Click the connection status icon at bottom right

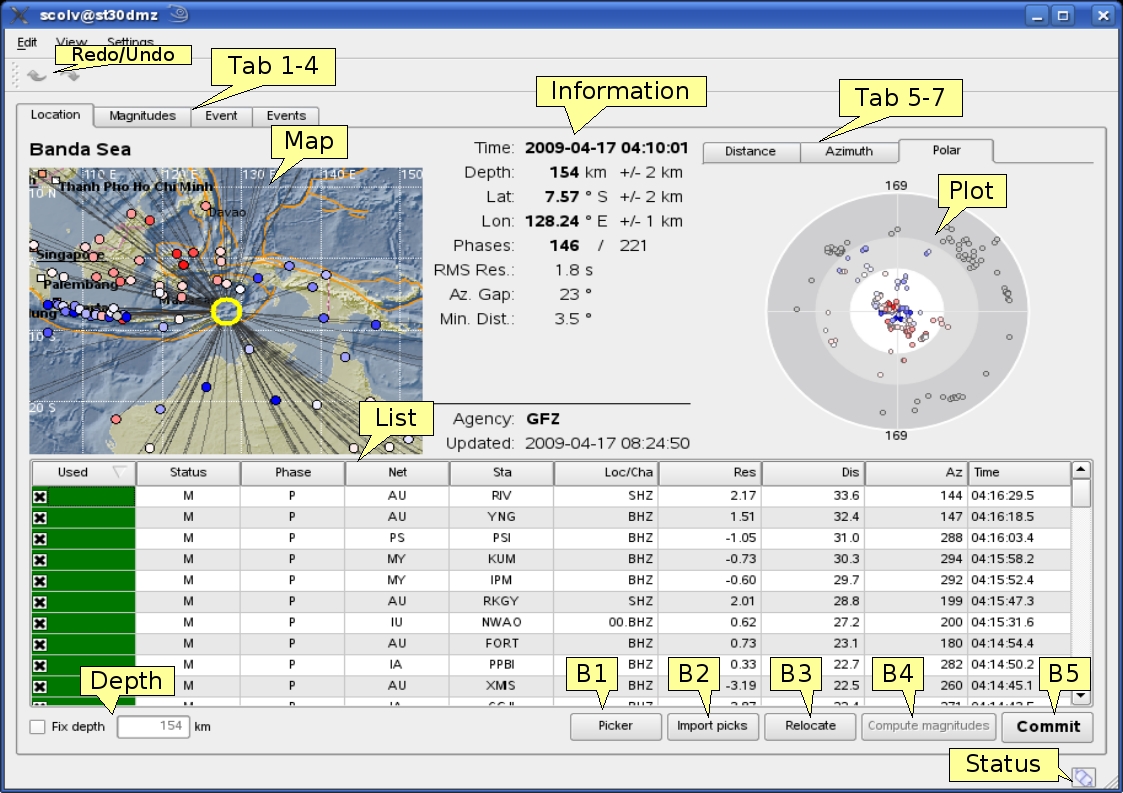(x=1084, y=777)
